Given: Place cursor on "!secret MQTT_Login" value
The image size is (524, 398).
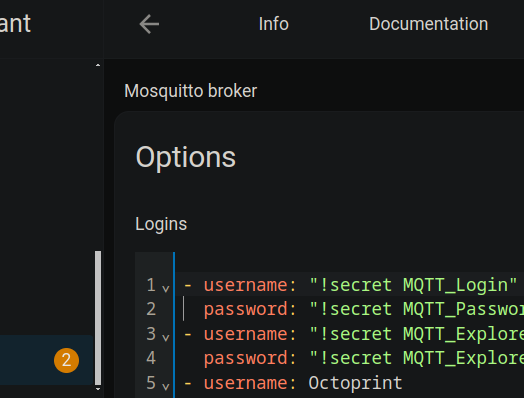Looking at the screenshot, I should (x=413, y=285).
